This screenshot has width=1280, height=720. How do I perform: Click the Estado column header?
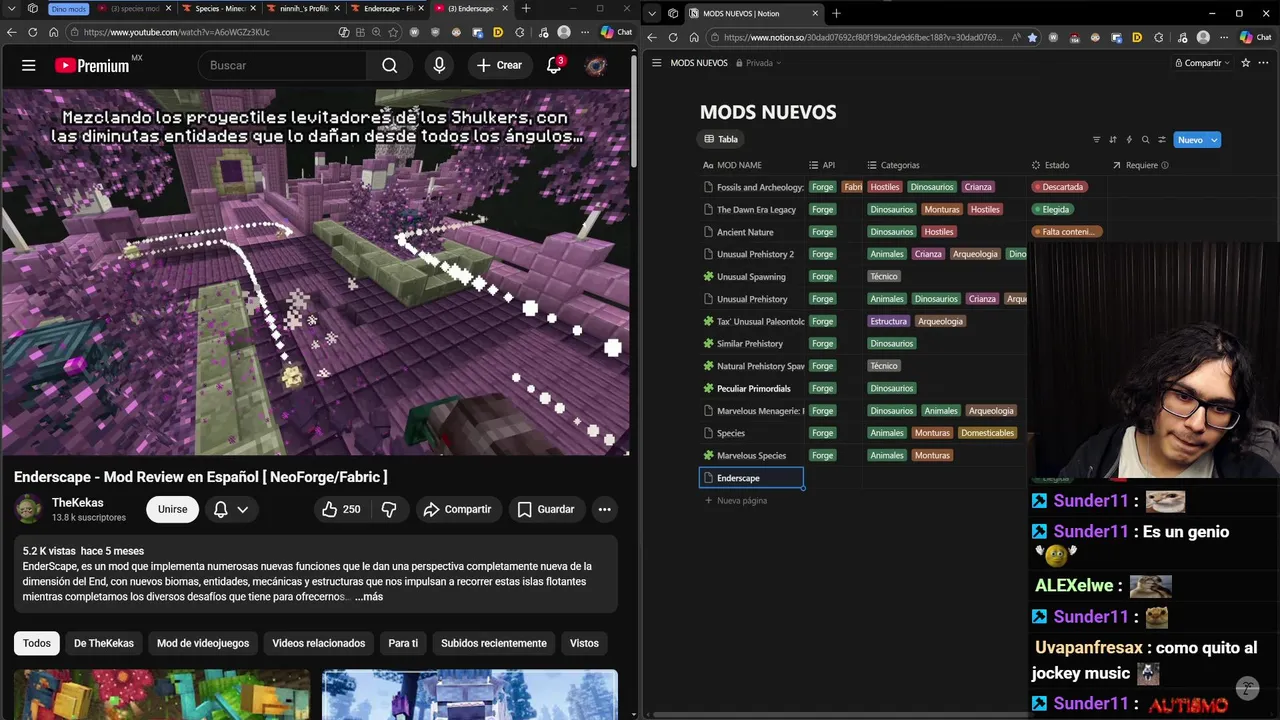pyautogui.click(x=1050, y=165)
